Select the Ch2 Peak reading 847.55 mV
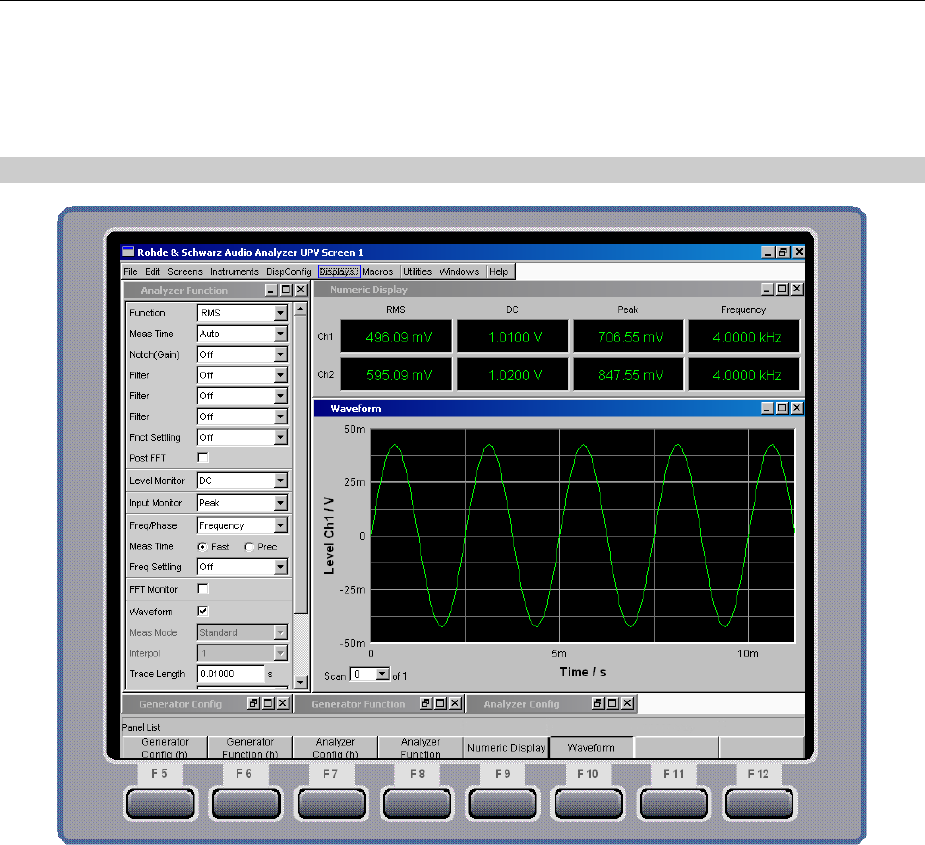 click(x=629, y=375)
